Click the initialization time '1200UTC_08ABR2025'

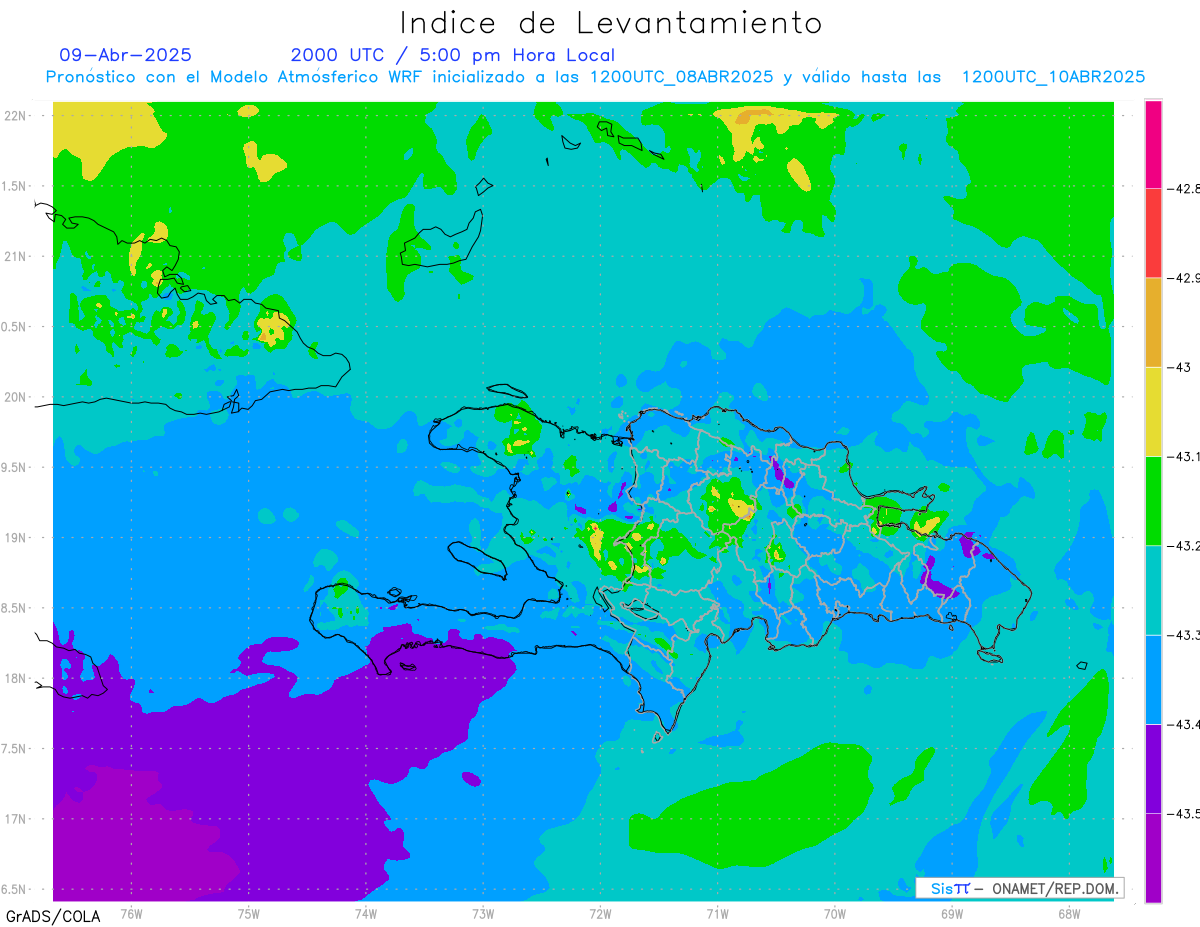[x=681, y=77]
